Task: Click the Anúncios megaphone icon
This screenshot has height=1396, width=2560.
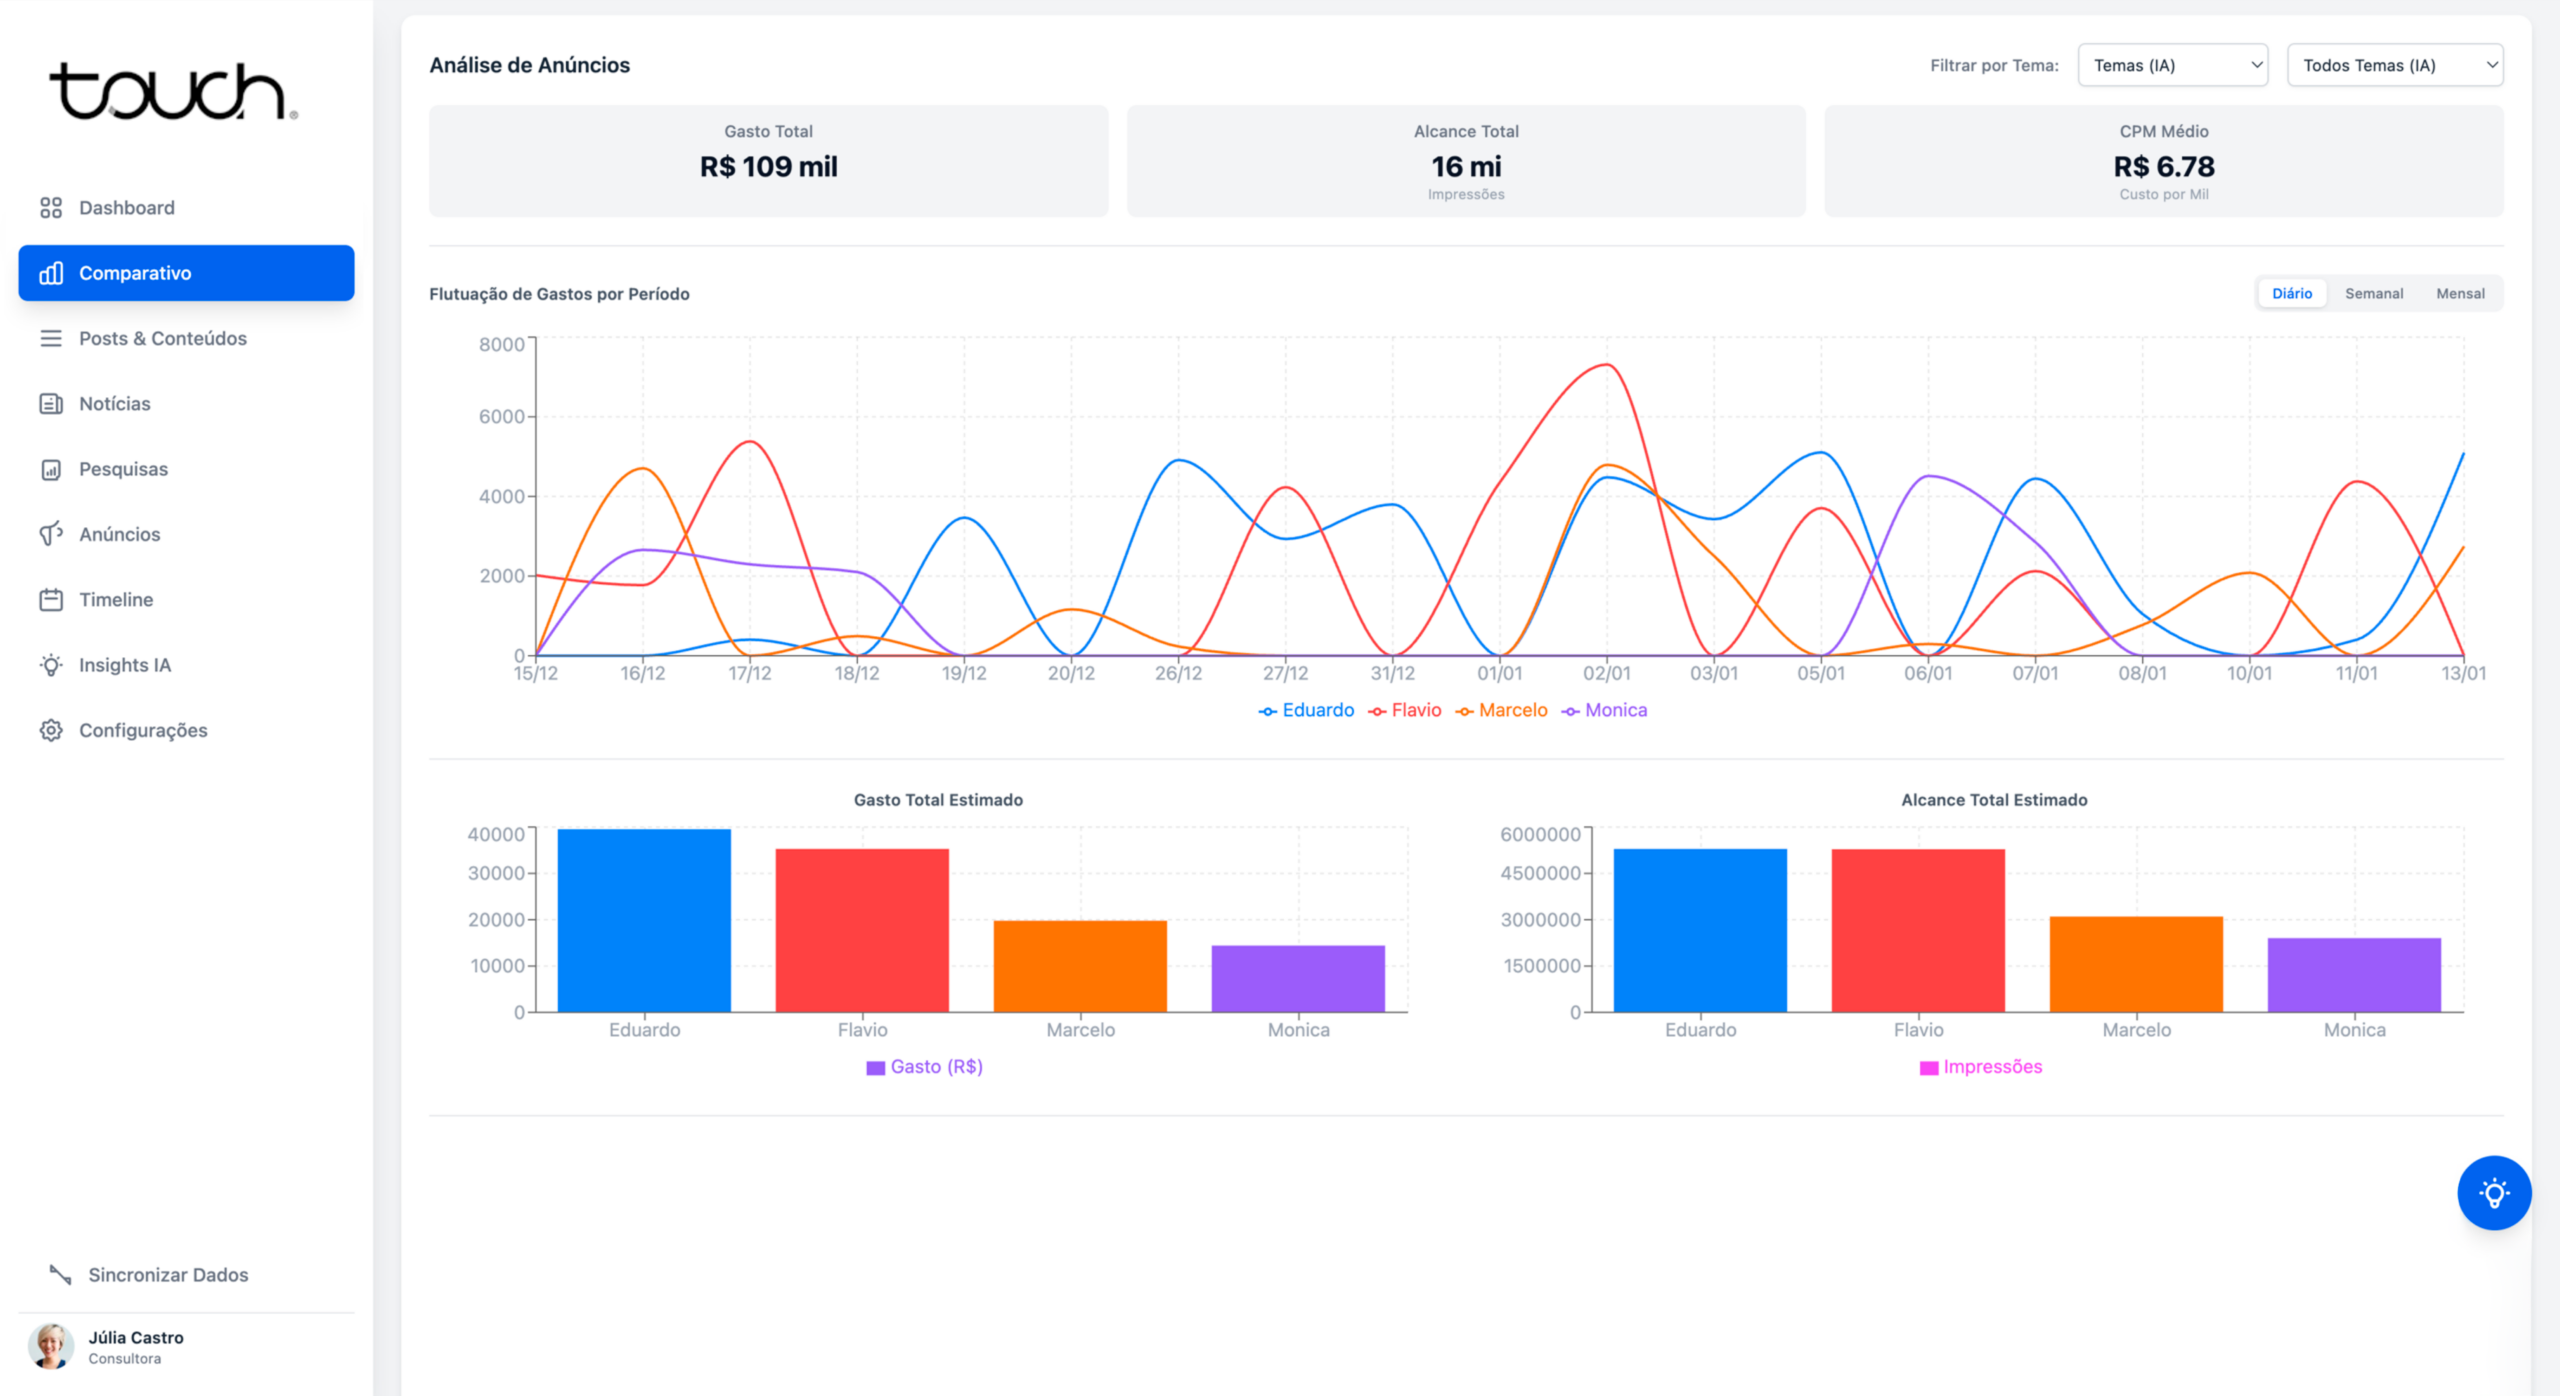Action: coord(51,534)
